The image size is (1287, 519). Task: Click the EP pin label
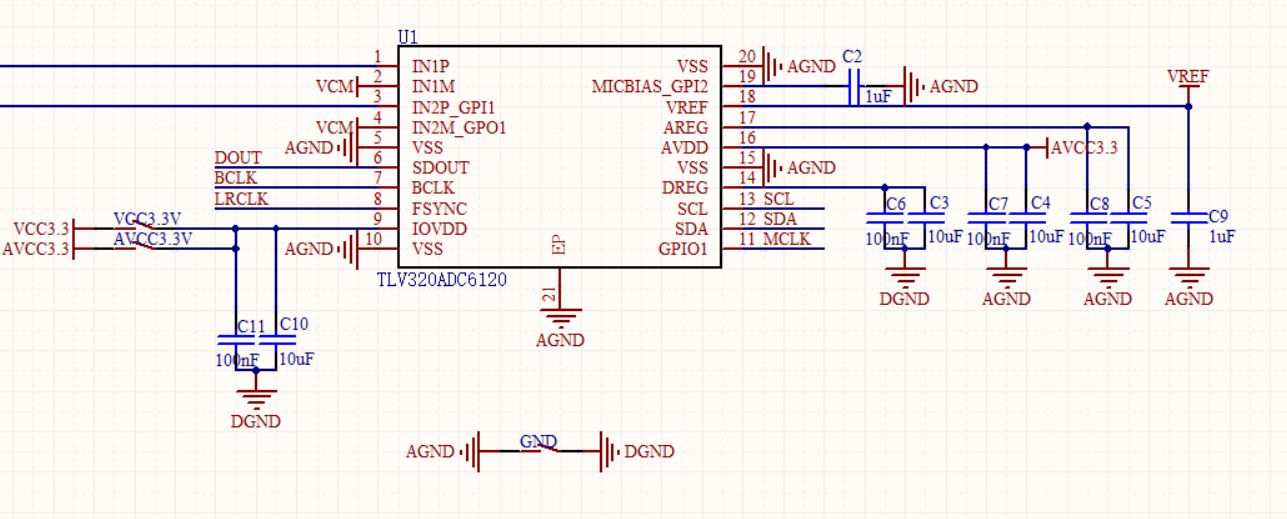coord(558,245)
